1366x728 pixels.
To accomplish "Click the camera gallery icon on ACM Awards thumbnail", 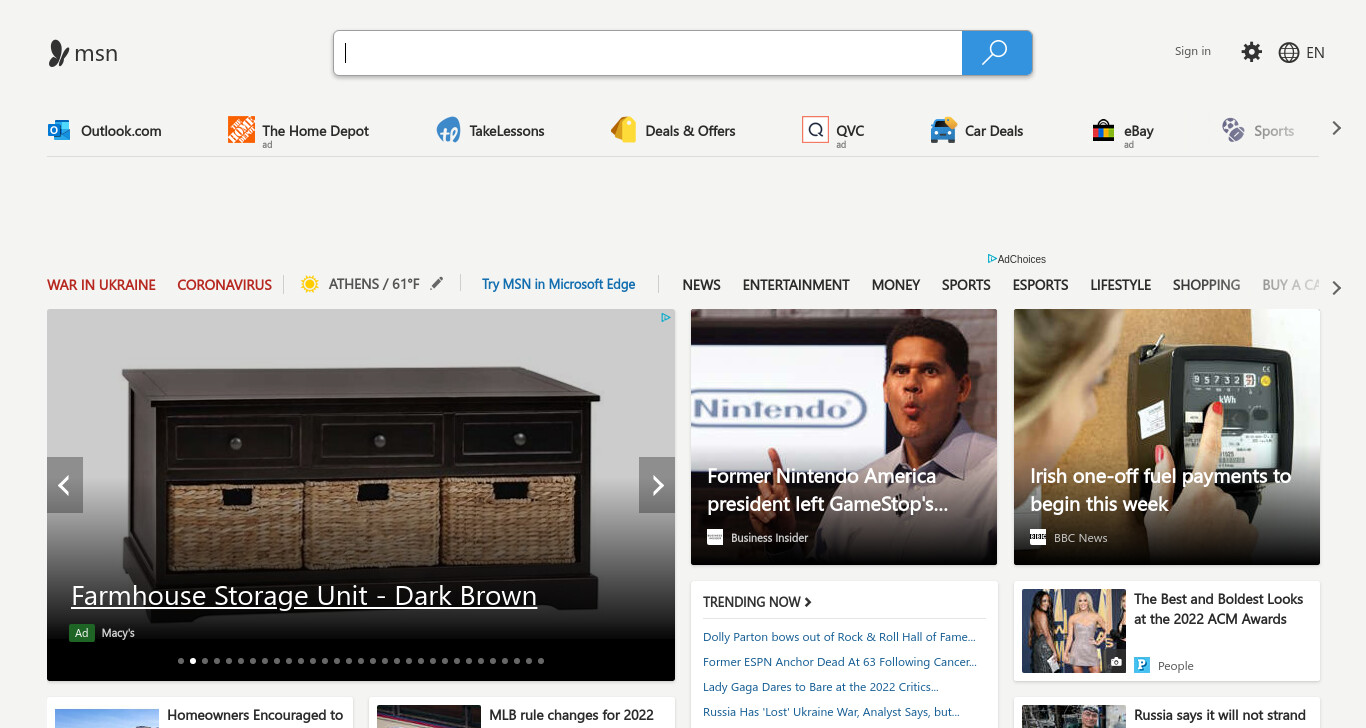I will click(x=1116, y=662).
